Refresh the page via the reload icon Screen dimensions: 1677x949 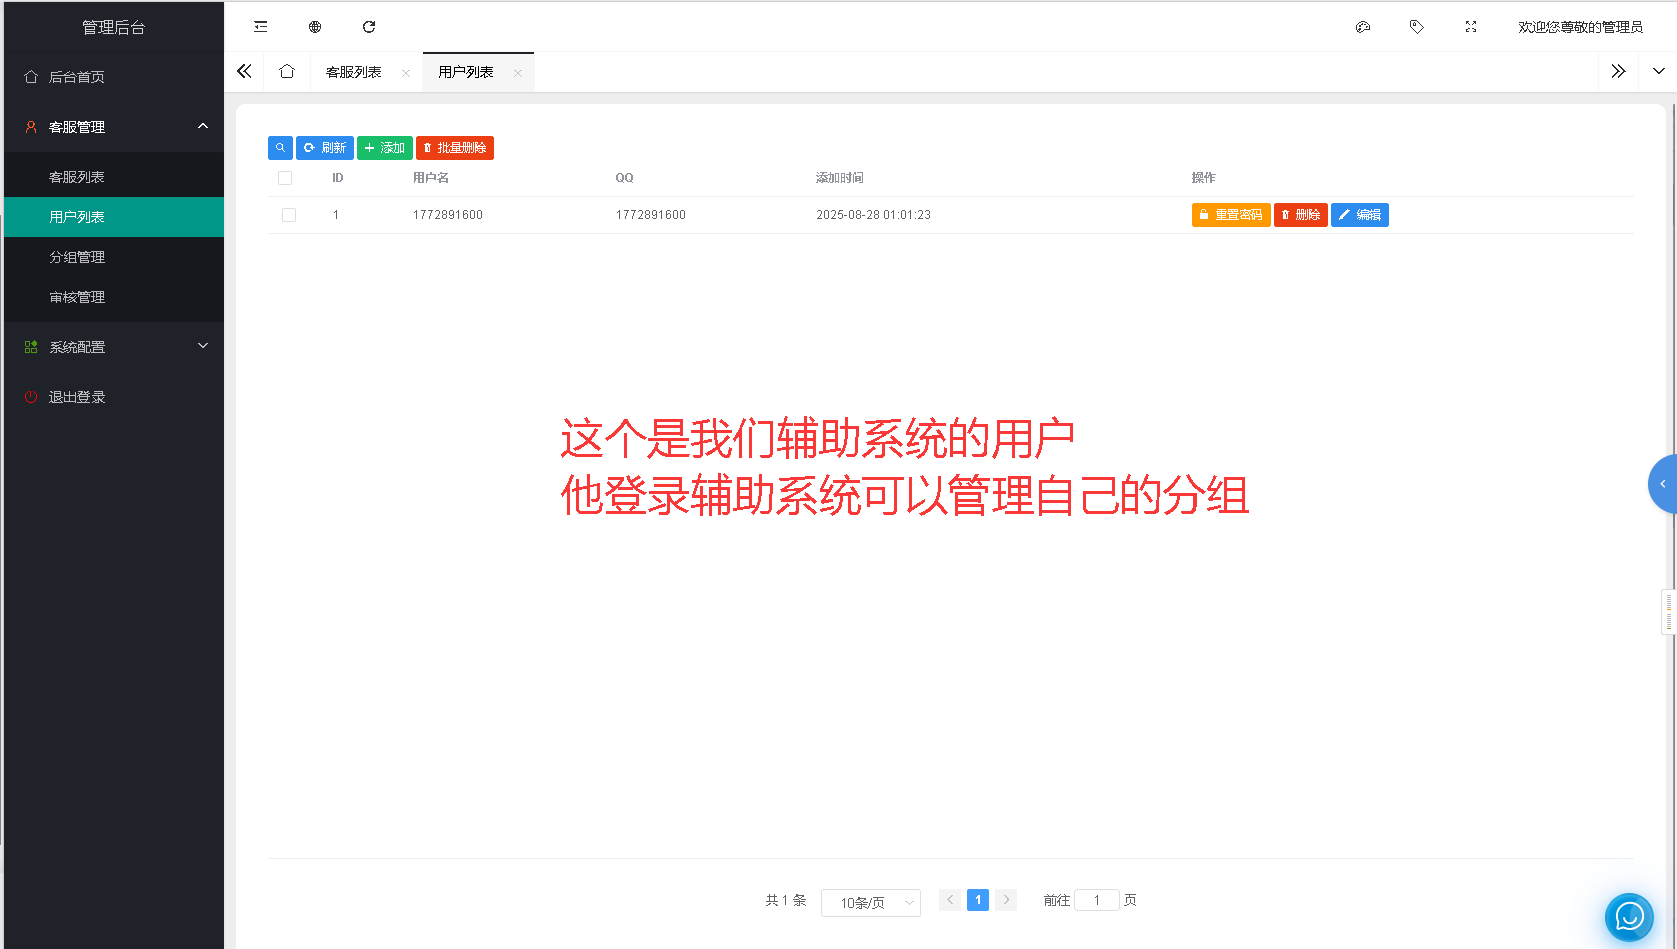[x=368, y=26]
